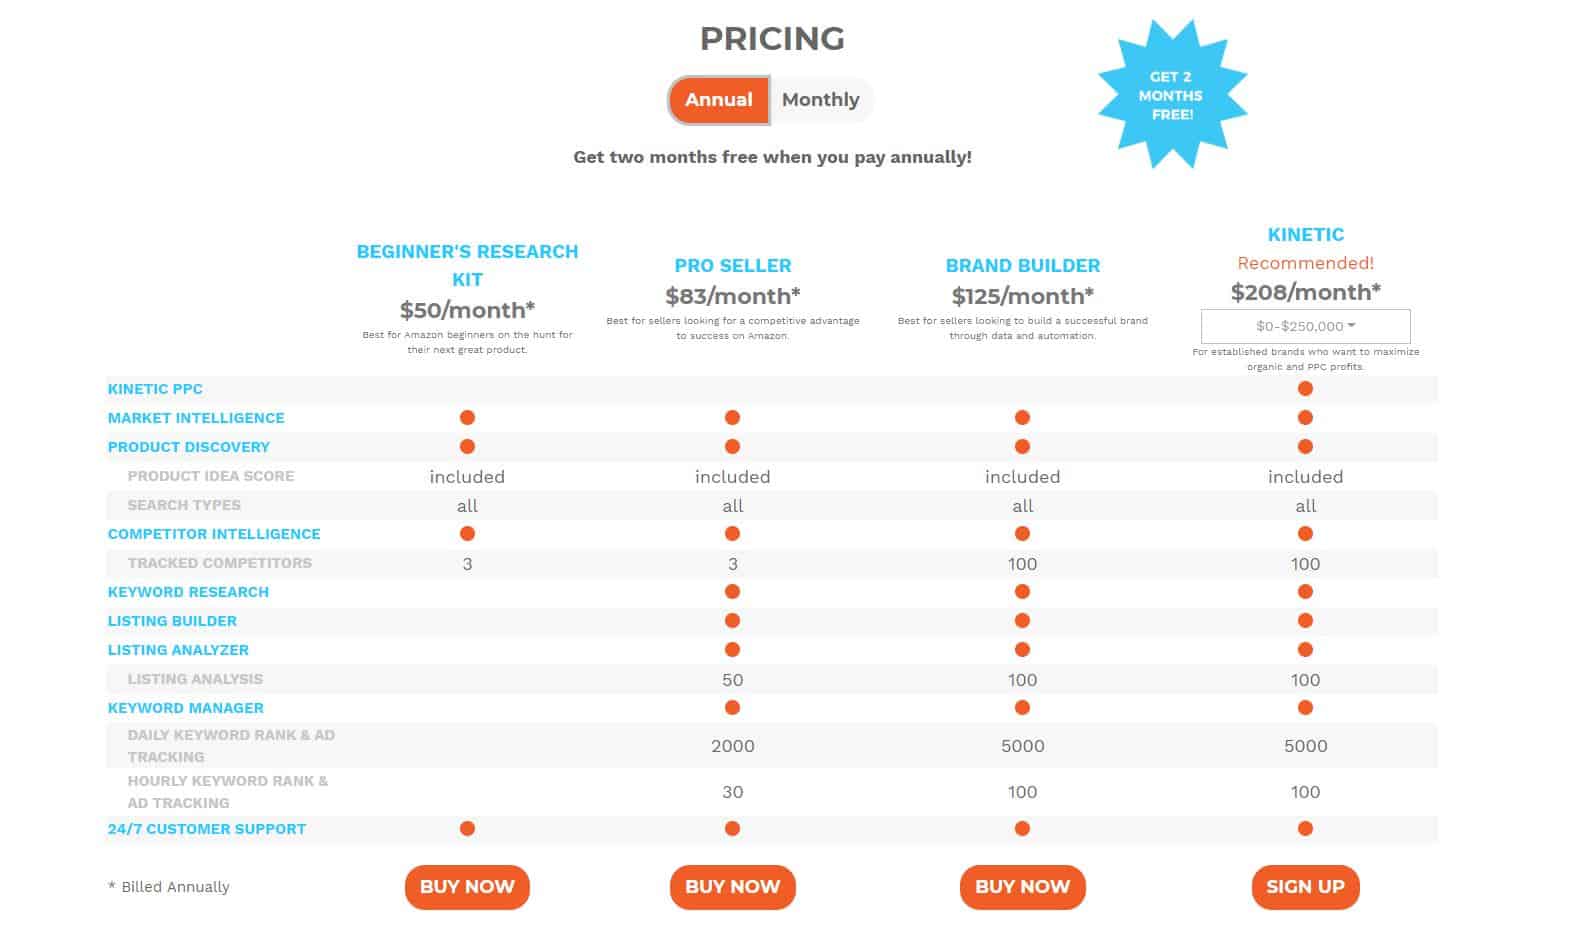
Task: Switch pricing to Monthly billing
Action: coord(821,100)
